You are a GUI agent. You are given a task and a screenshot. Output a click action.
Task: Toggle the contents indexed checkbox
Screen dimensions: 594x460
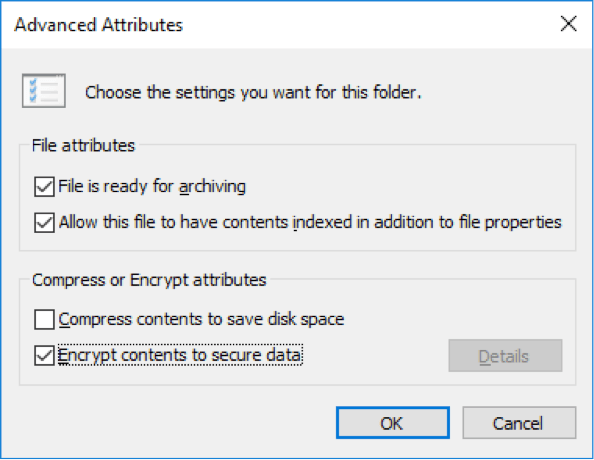pos(44,222)
